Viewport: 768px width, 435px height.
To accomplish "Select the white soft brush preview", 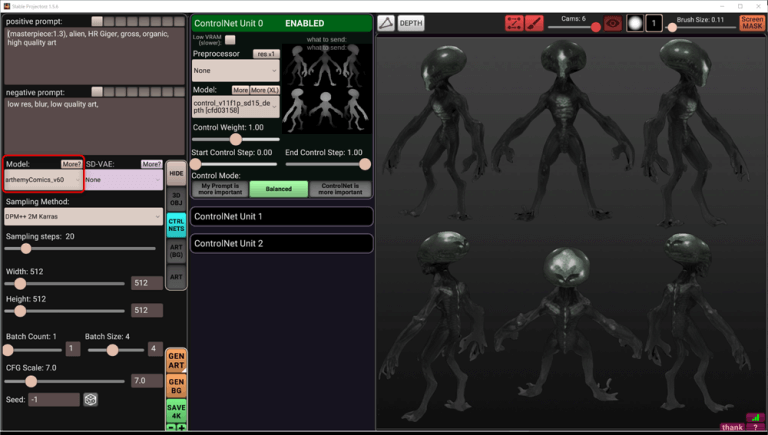I will (634, 23).
